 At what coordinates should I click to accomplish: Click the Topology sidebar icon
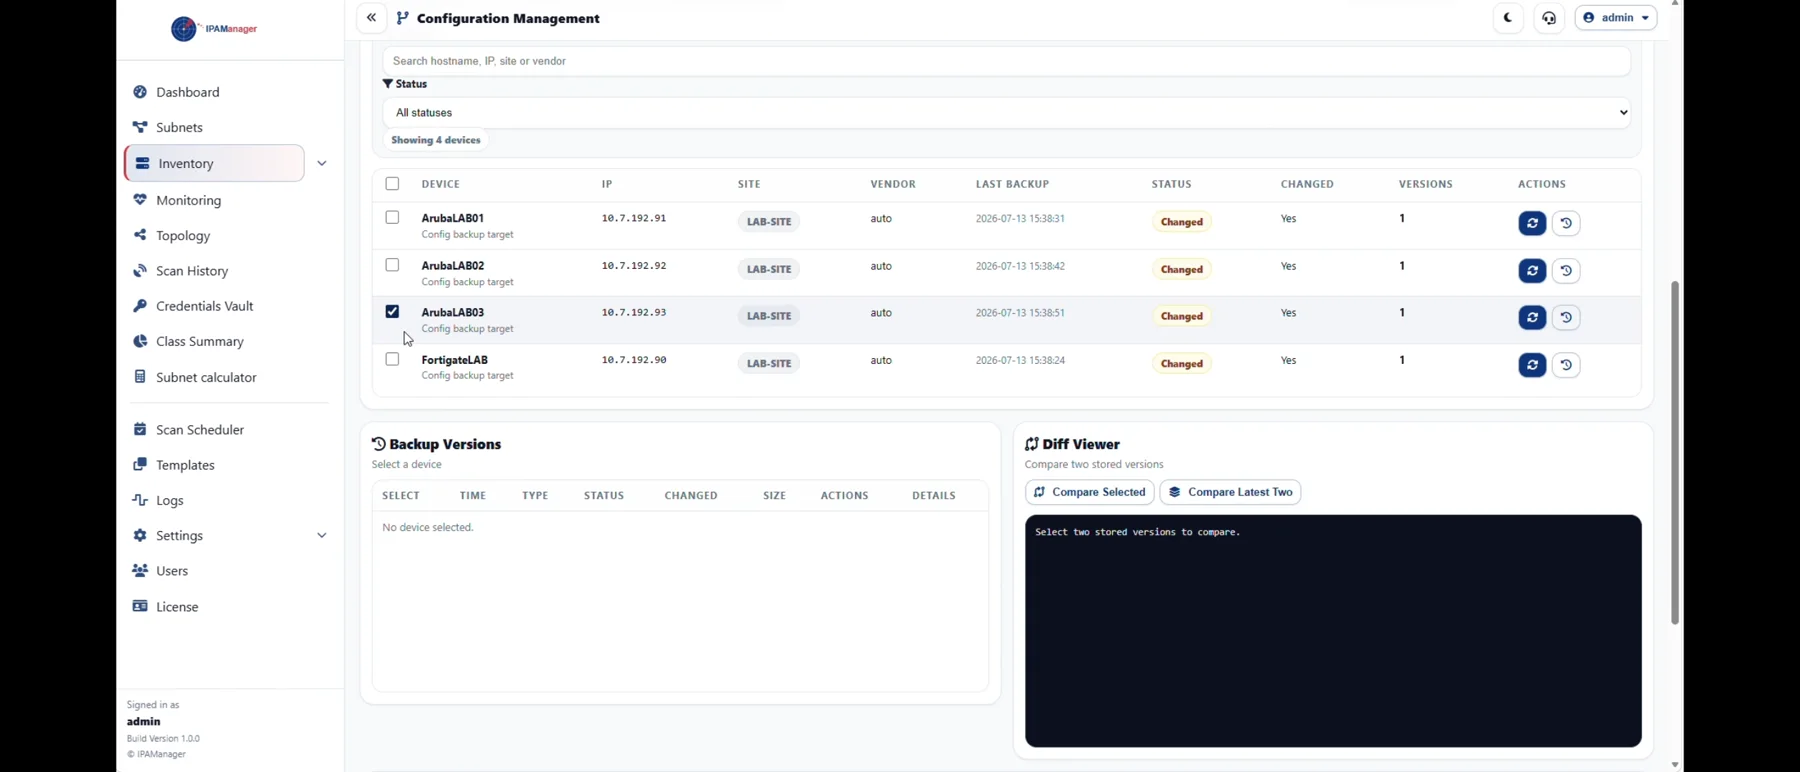[x=140, y=235]
